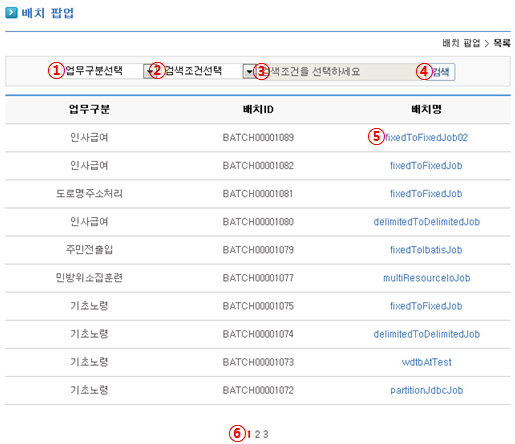Open the fixedToFixedJob02 batch link
Viewport: 515px width, 444px height.
(x=426, y=138)
